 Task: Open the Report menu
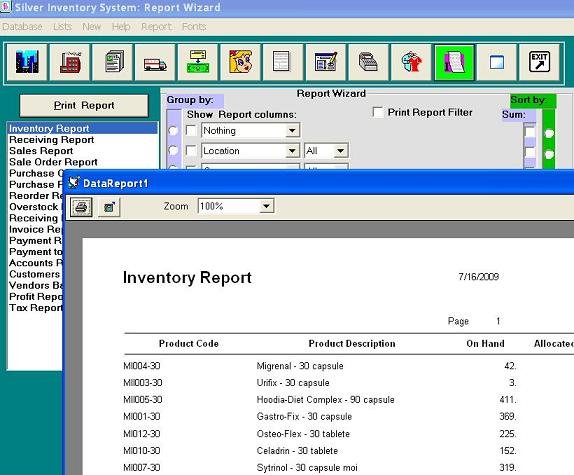156,27
